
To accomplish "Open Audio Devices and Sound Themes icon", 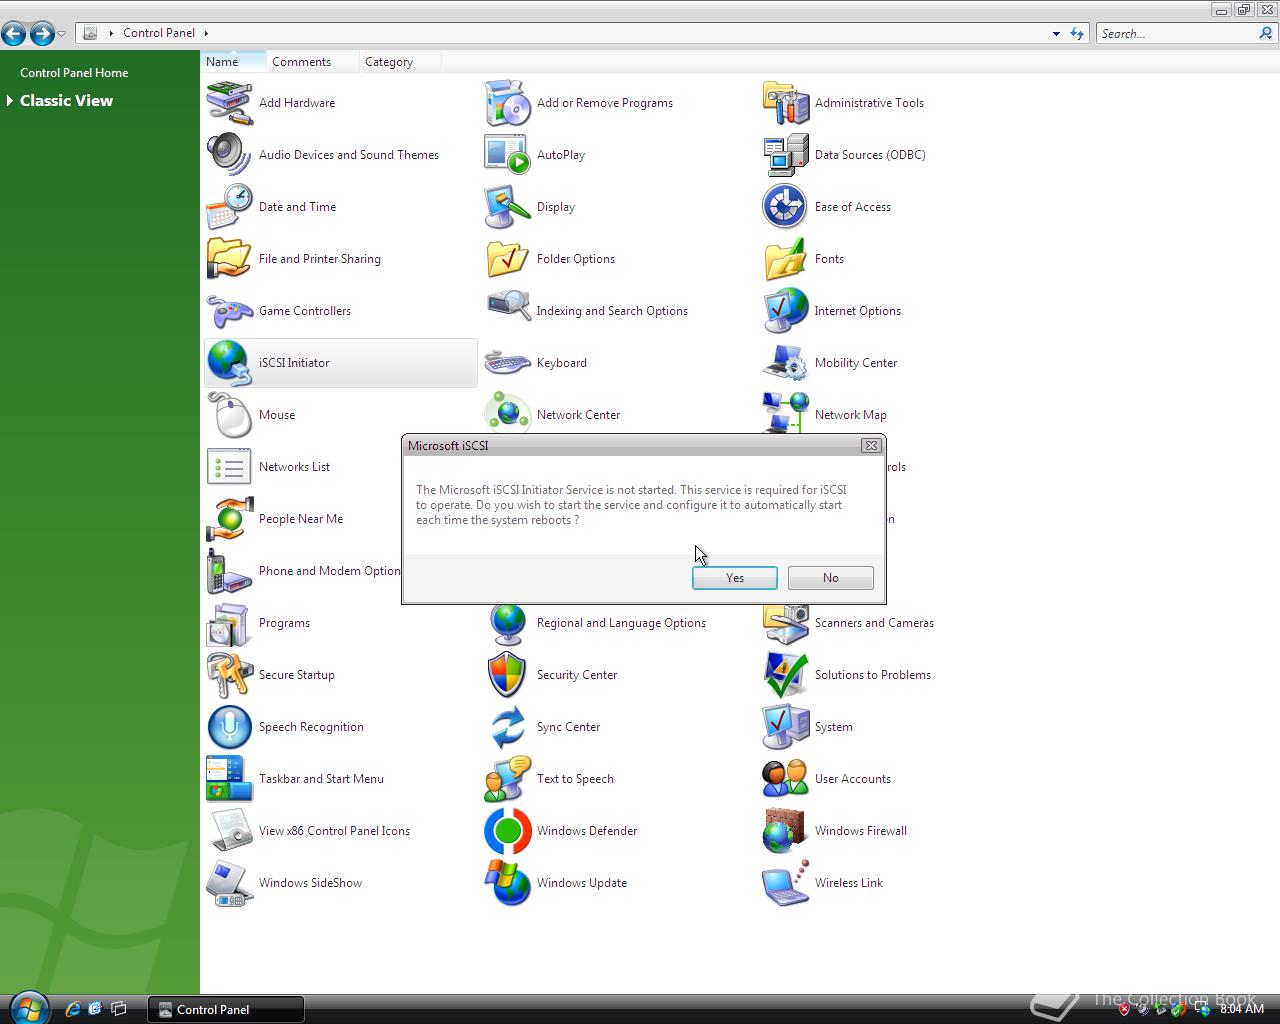I will tap(230, 155).
